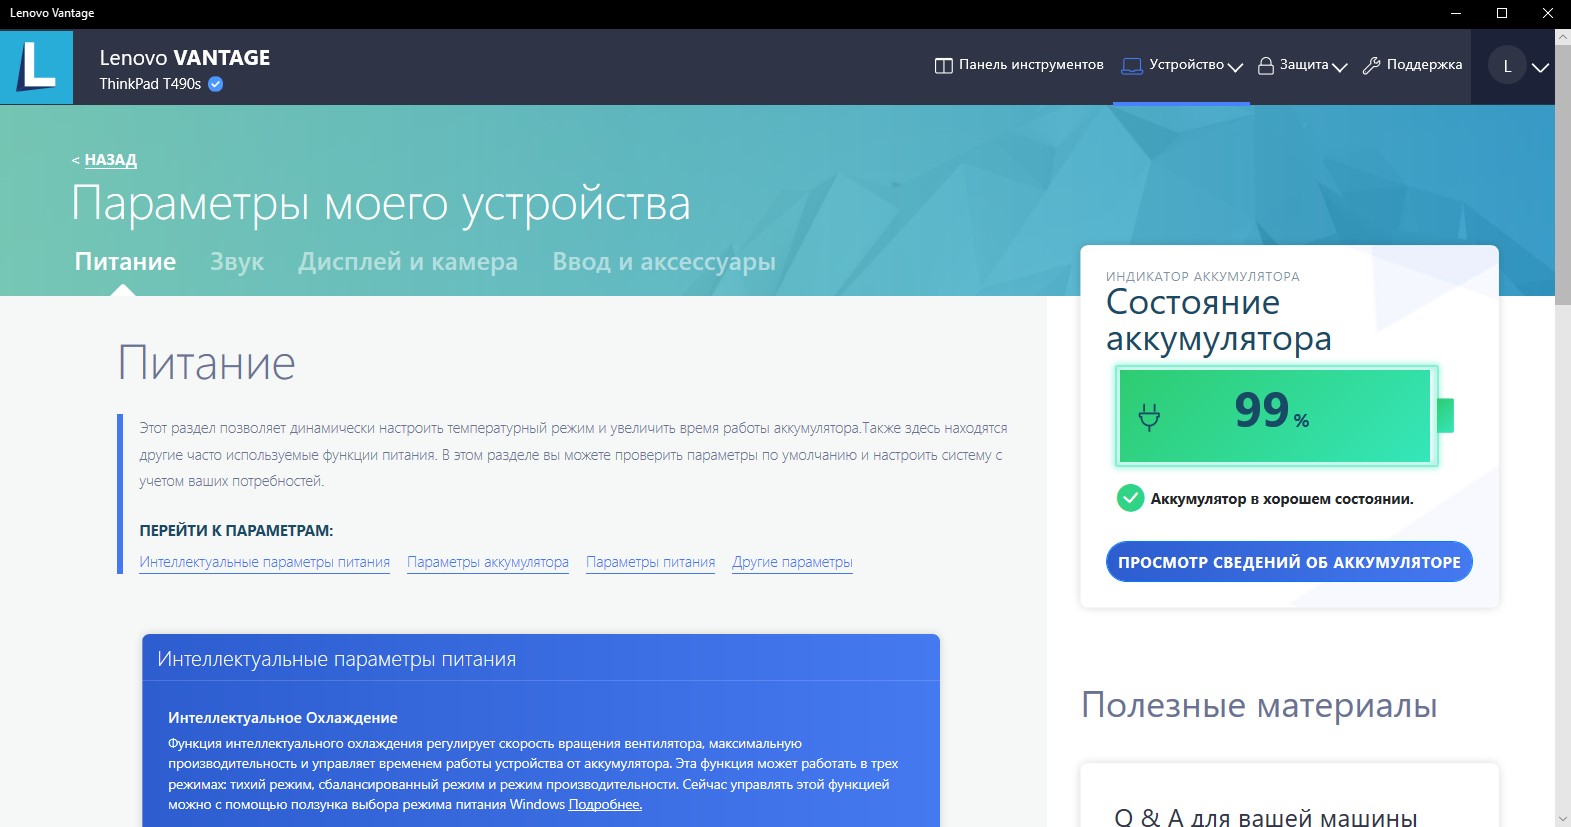This screenshot has width=1571, height=827.
Task: Click the battery plug charging icon
Action: pyautogui.click(x=1149, y=416)
